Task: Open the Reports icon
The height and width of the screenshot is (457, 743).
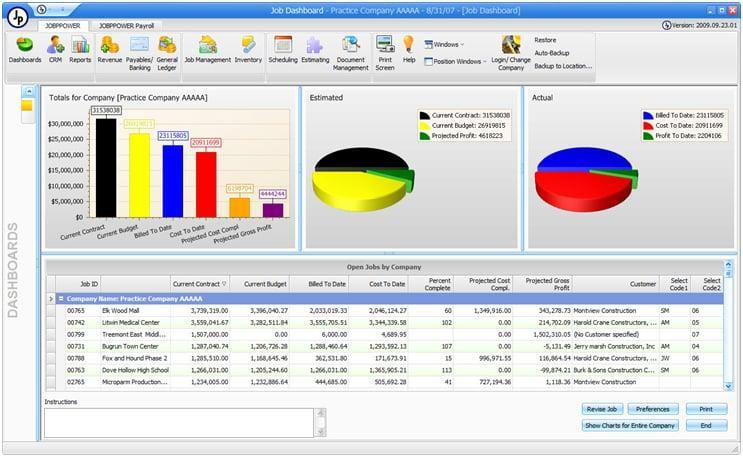Action: coord(80,49)
